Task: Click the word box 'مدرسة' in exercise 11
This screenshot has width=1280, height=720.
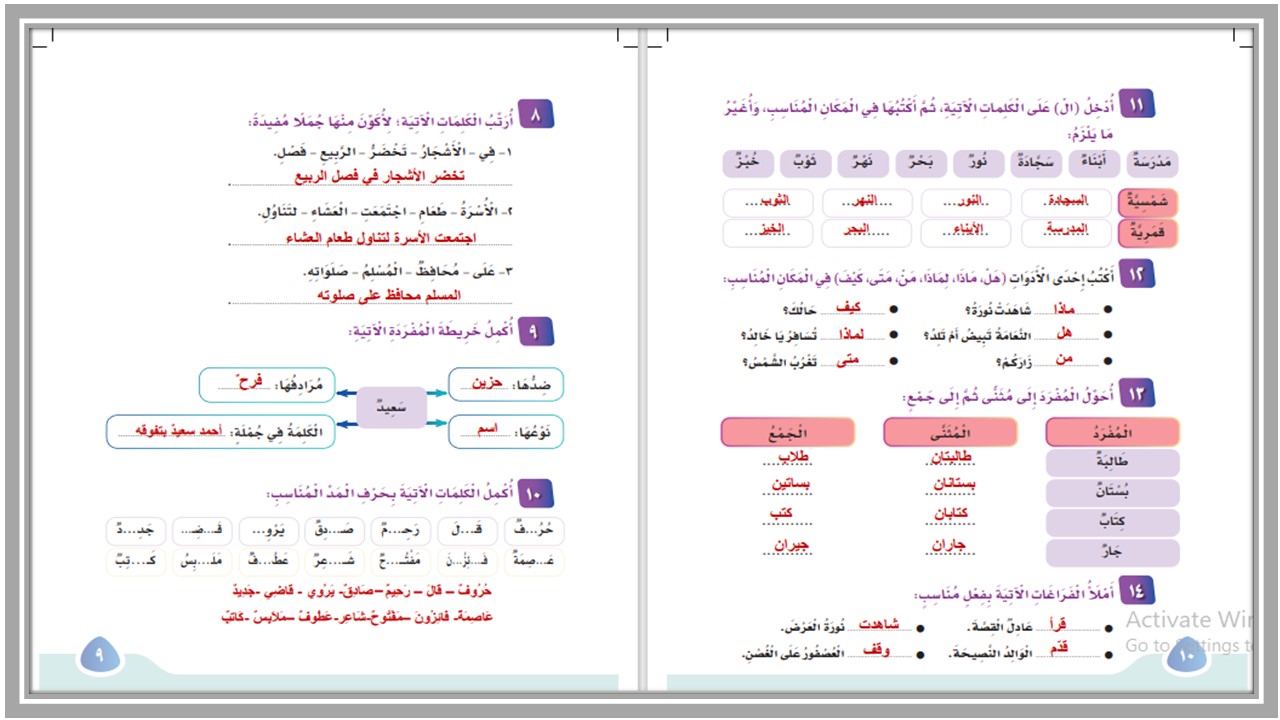Action: pyautogui.click(x=1153, y=162)
